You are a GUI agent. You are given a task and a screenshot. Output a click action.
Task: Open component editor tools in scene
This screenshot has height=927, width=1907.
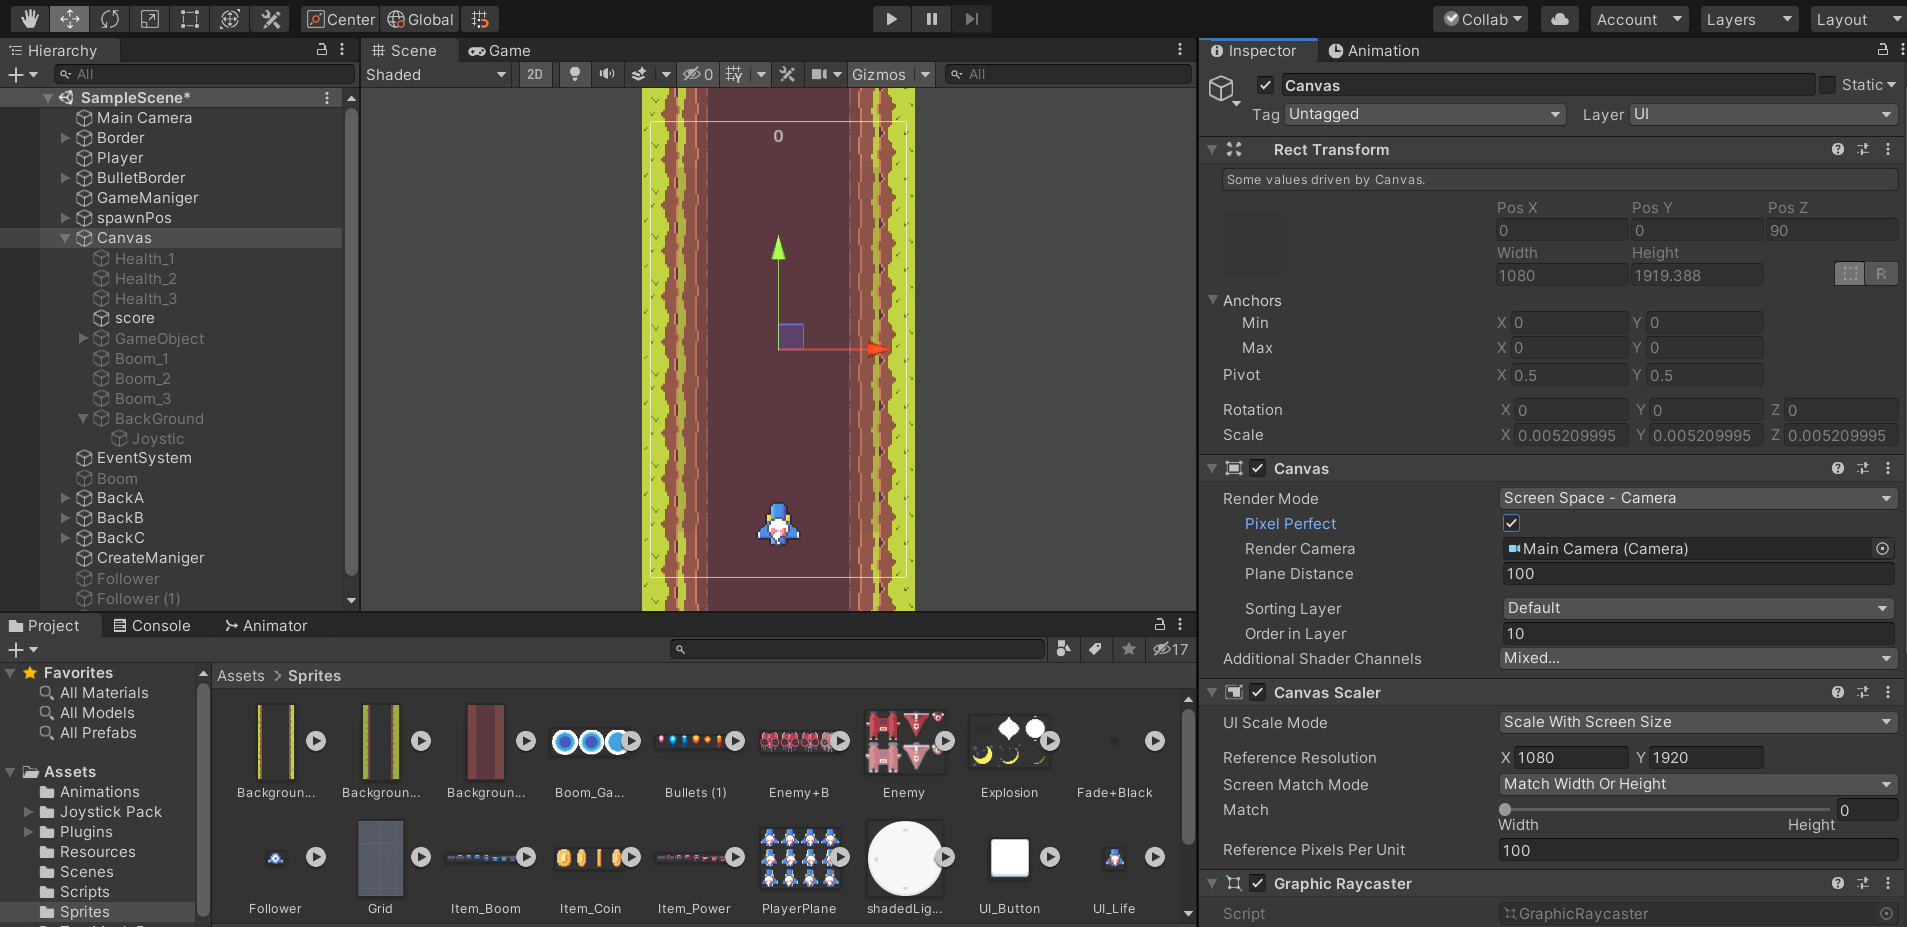coord(787,74)
